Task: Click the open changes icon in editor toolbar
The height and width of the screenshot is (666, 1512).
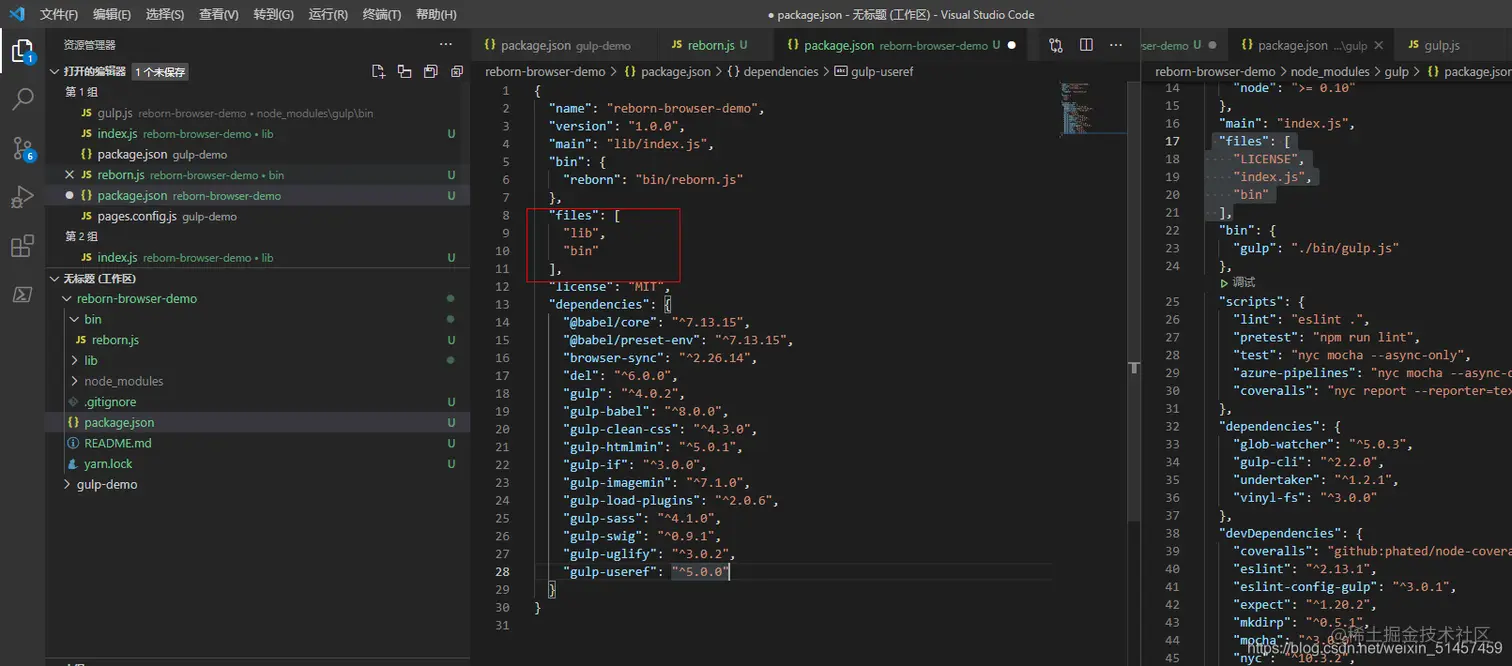Action: pyautogui.click(x=1056, y=45)
